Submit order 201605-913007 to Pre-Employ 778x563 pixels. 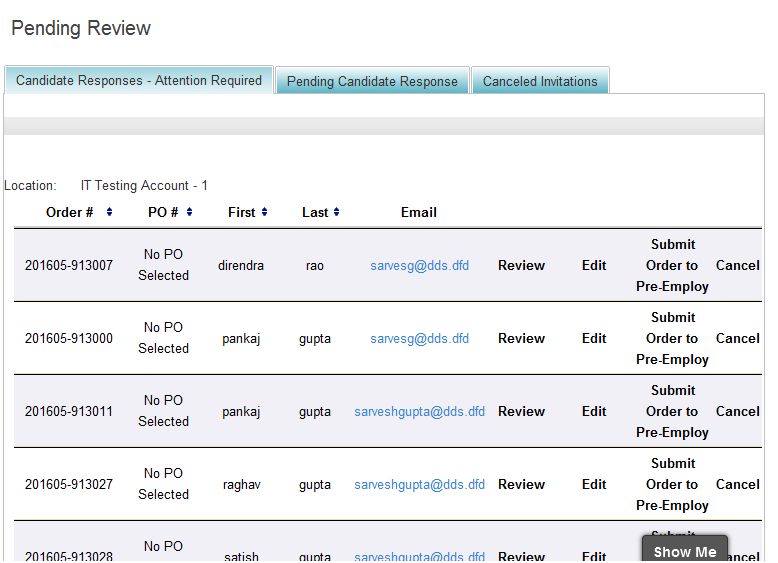672,265
